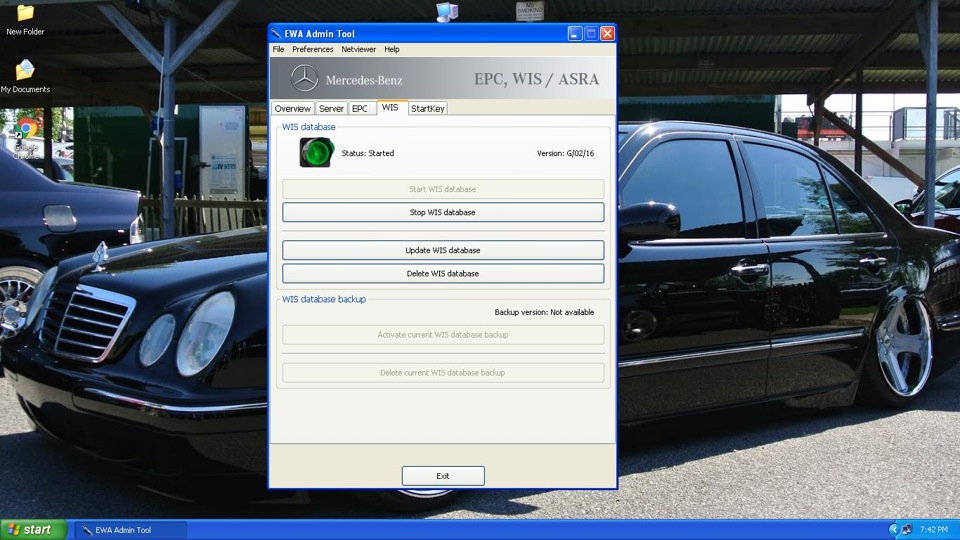Click Start WIS database button
Screen dimensions: 960x540
pyautogui.click(x=443, y=189)
